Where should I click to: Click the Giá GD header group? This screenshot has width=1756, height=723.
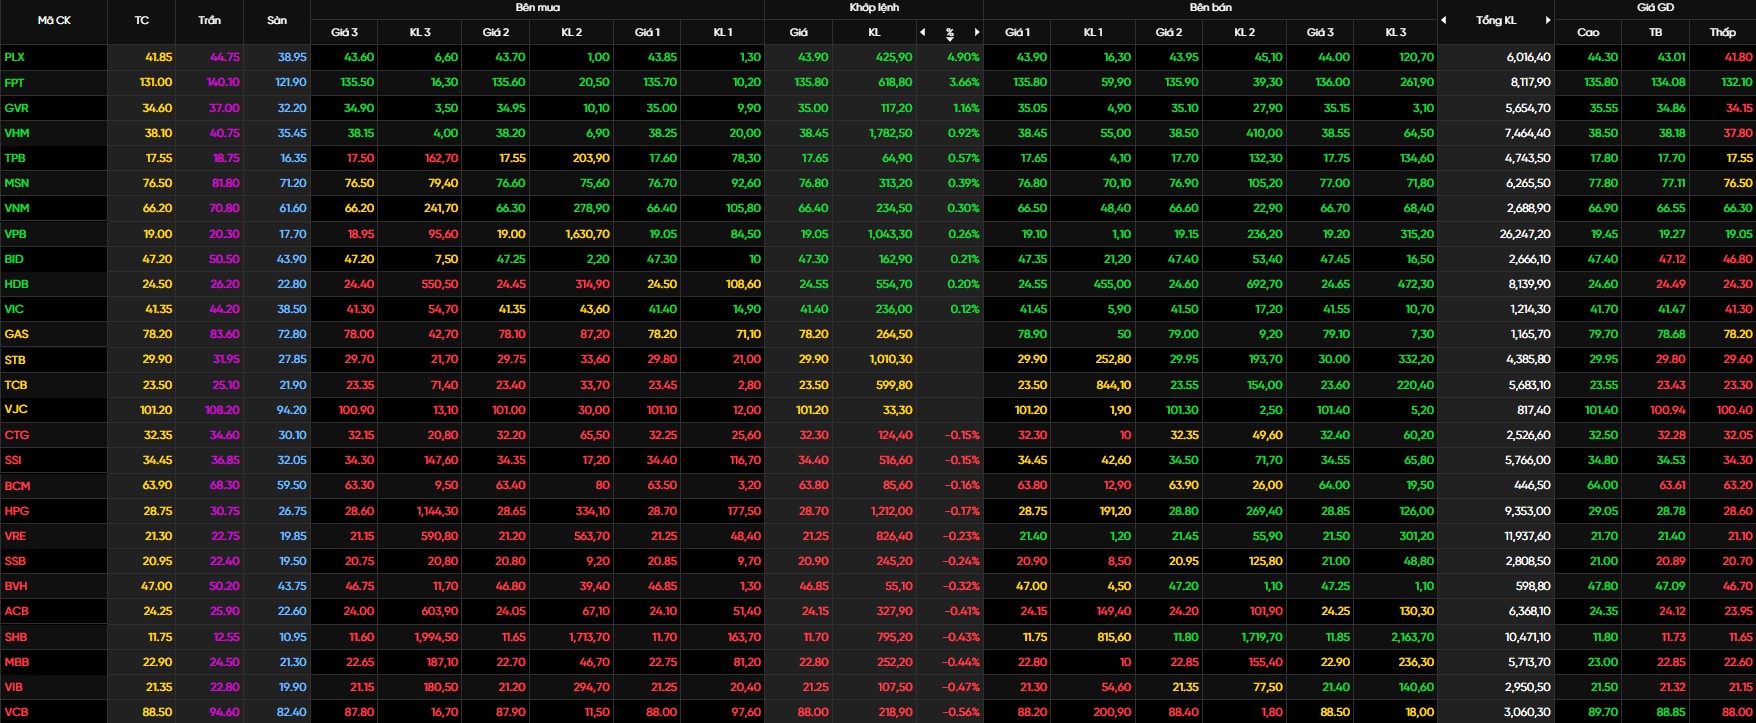tap(1655, 7)
